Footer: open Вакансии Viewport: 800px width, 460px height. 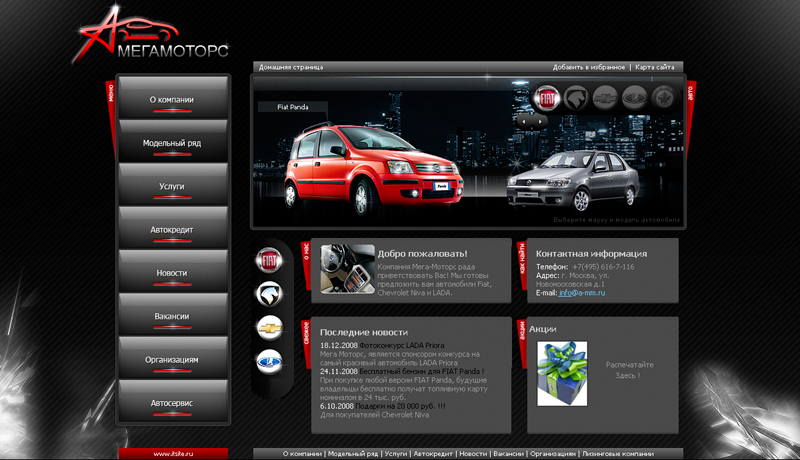click(509, 453)
